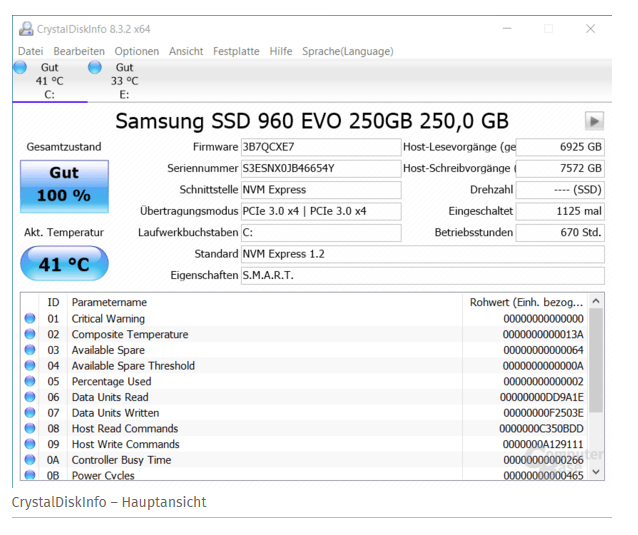Click status orb for Critical Warning row

coord(30,318)
